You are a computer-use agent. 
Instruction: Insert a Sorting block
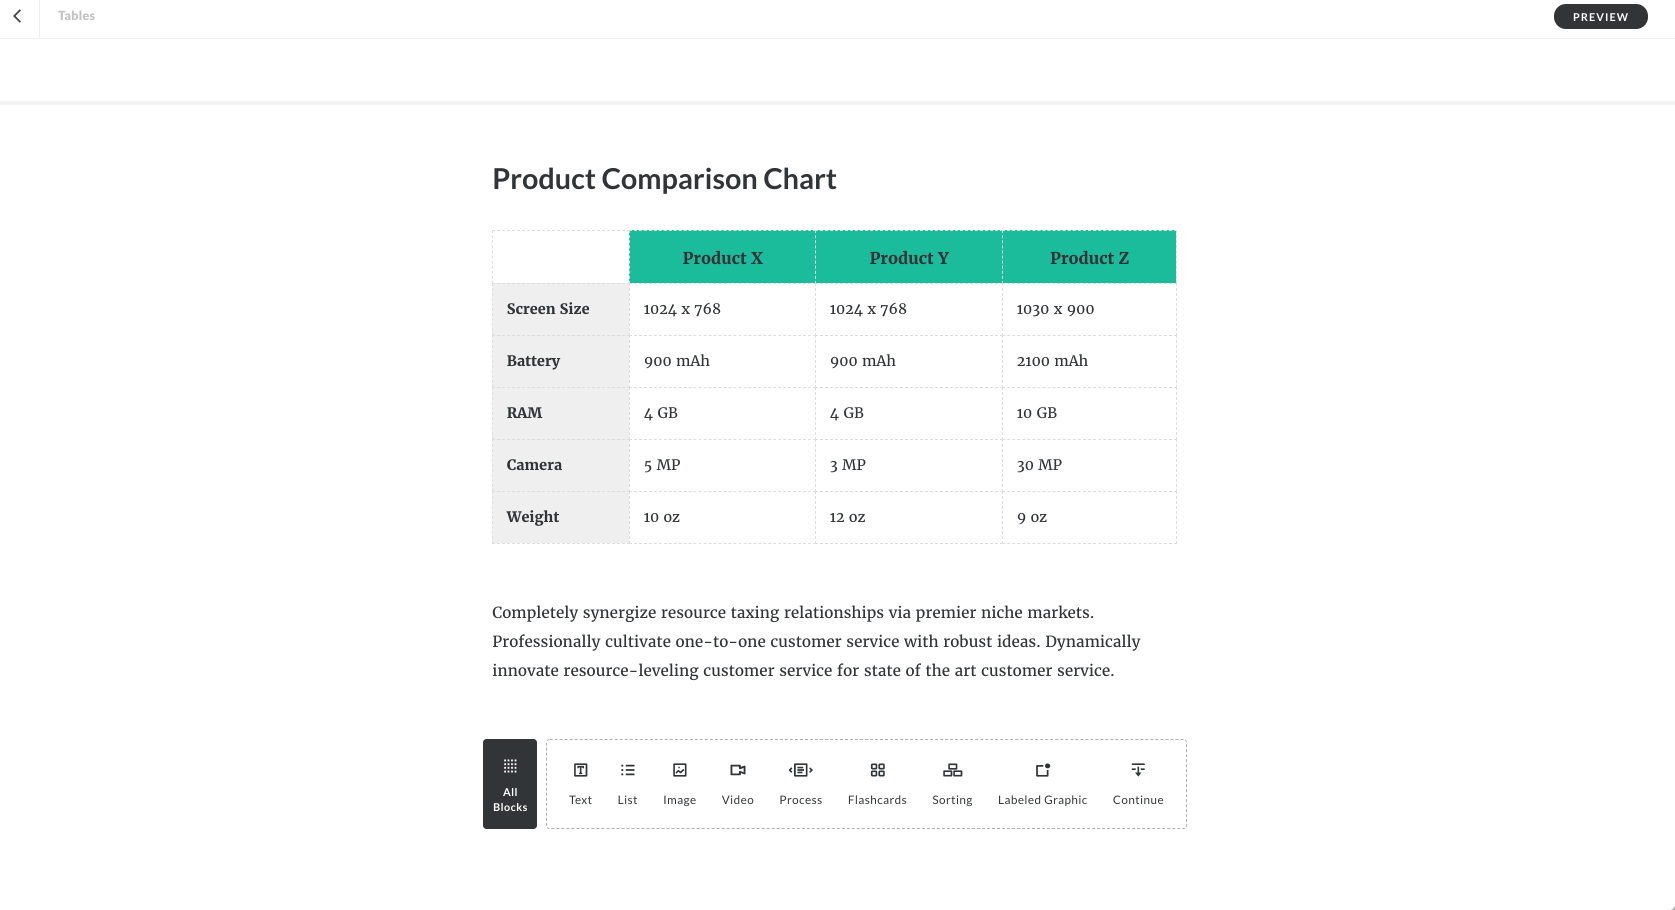click(952, 784)
